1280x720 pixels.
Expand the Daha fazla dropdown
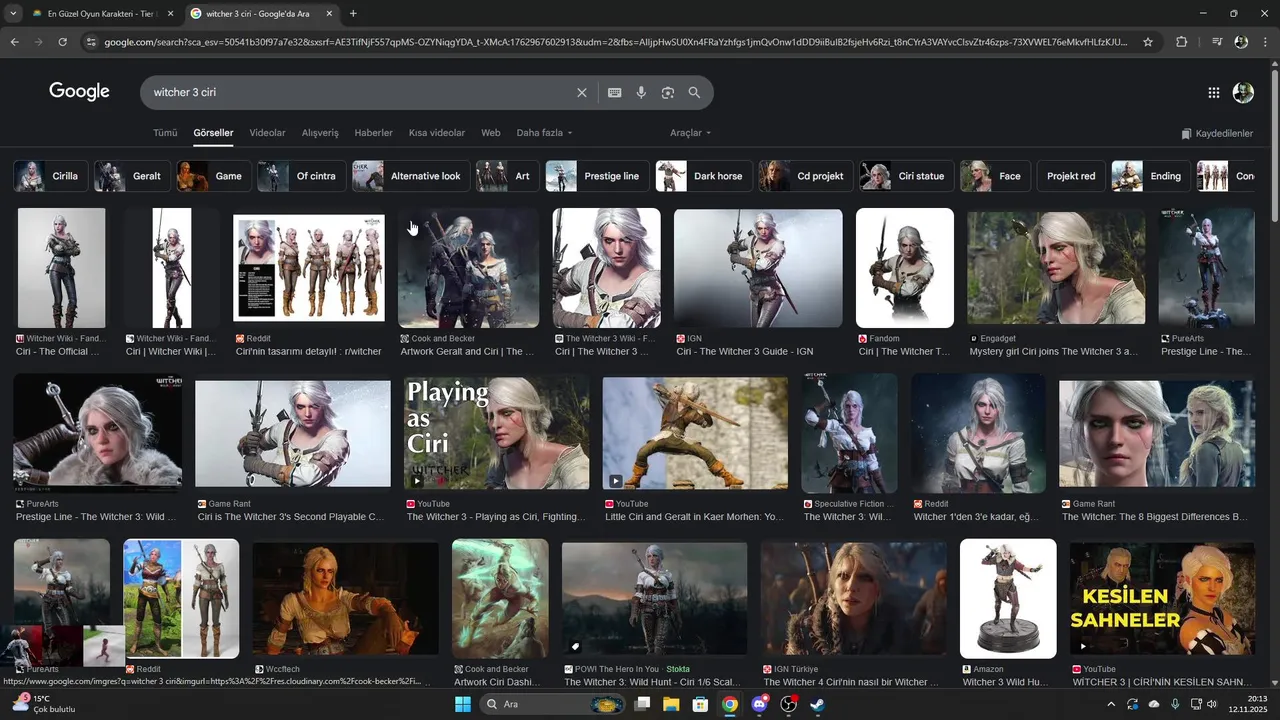point(544,133)
